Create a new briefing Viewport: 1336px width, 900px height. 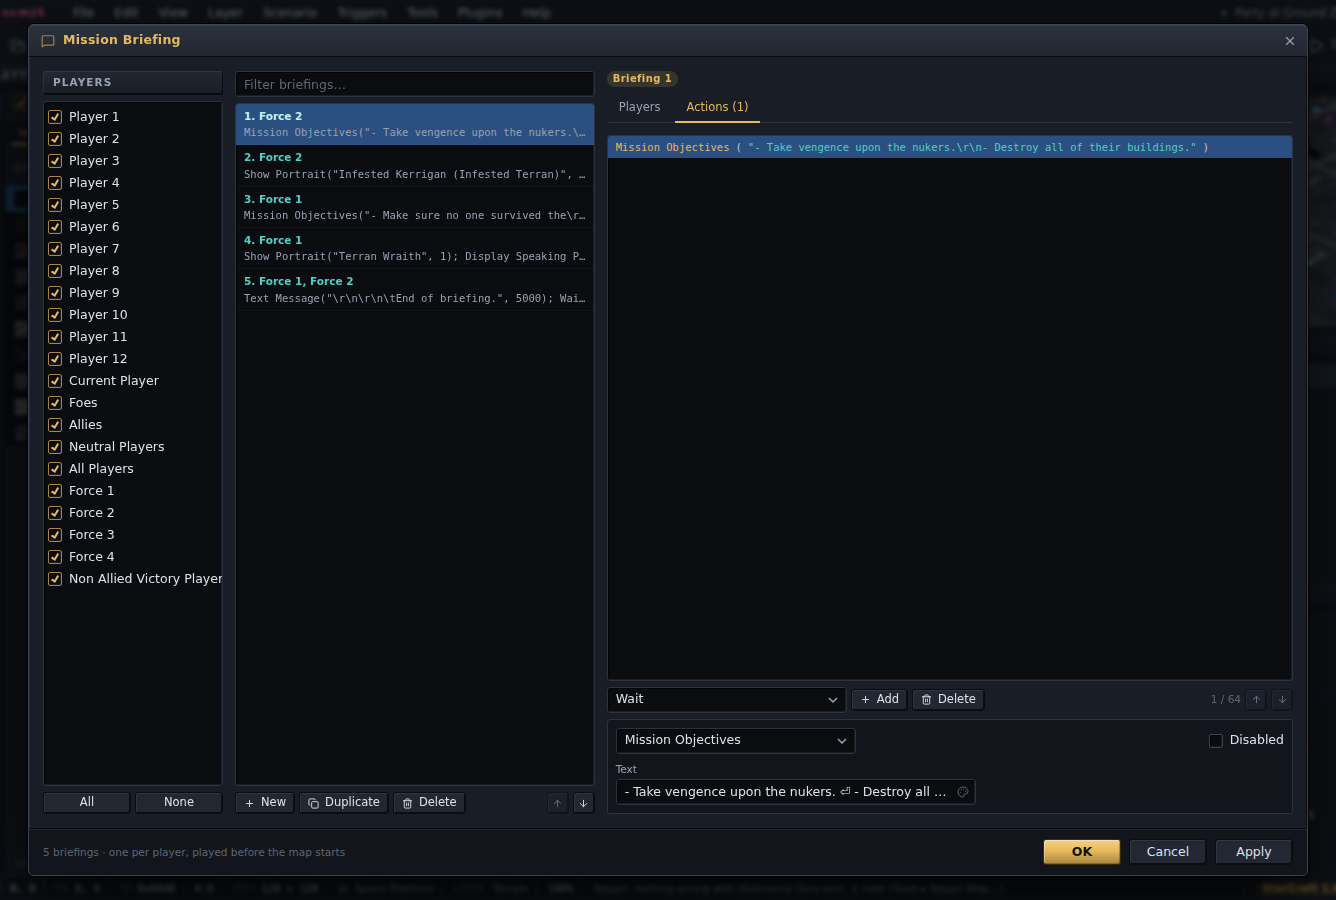pos(265,803)
